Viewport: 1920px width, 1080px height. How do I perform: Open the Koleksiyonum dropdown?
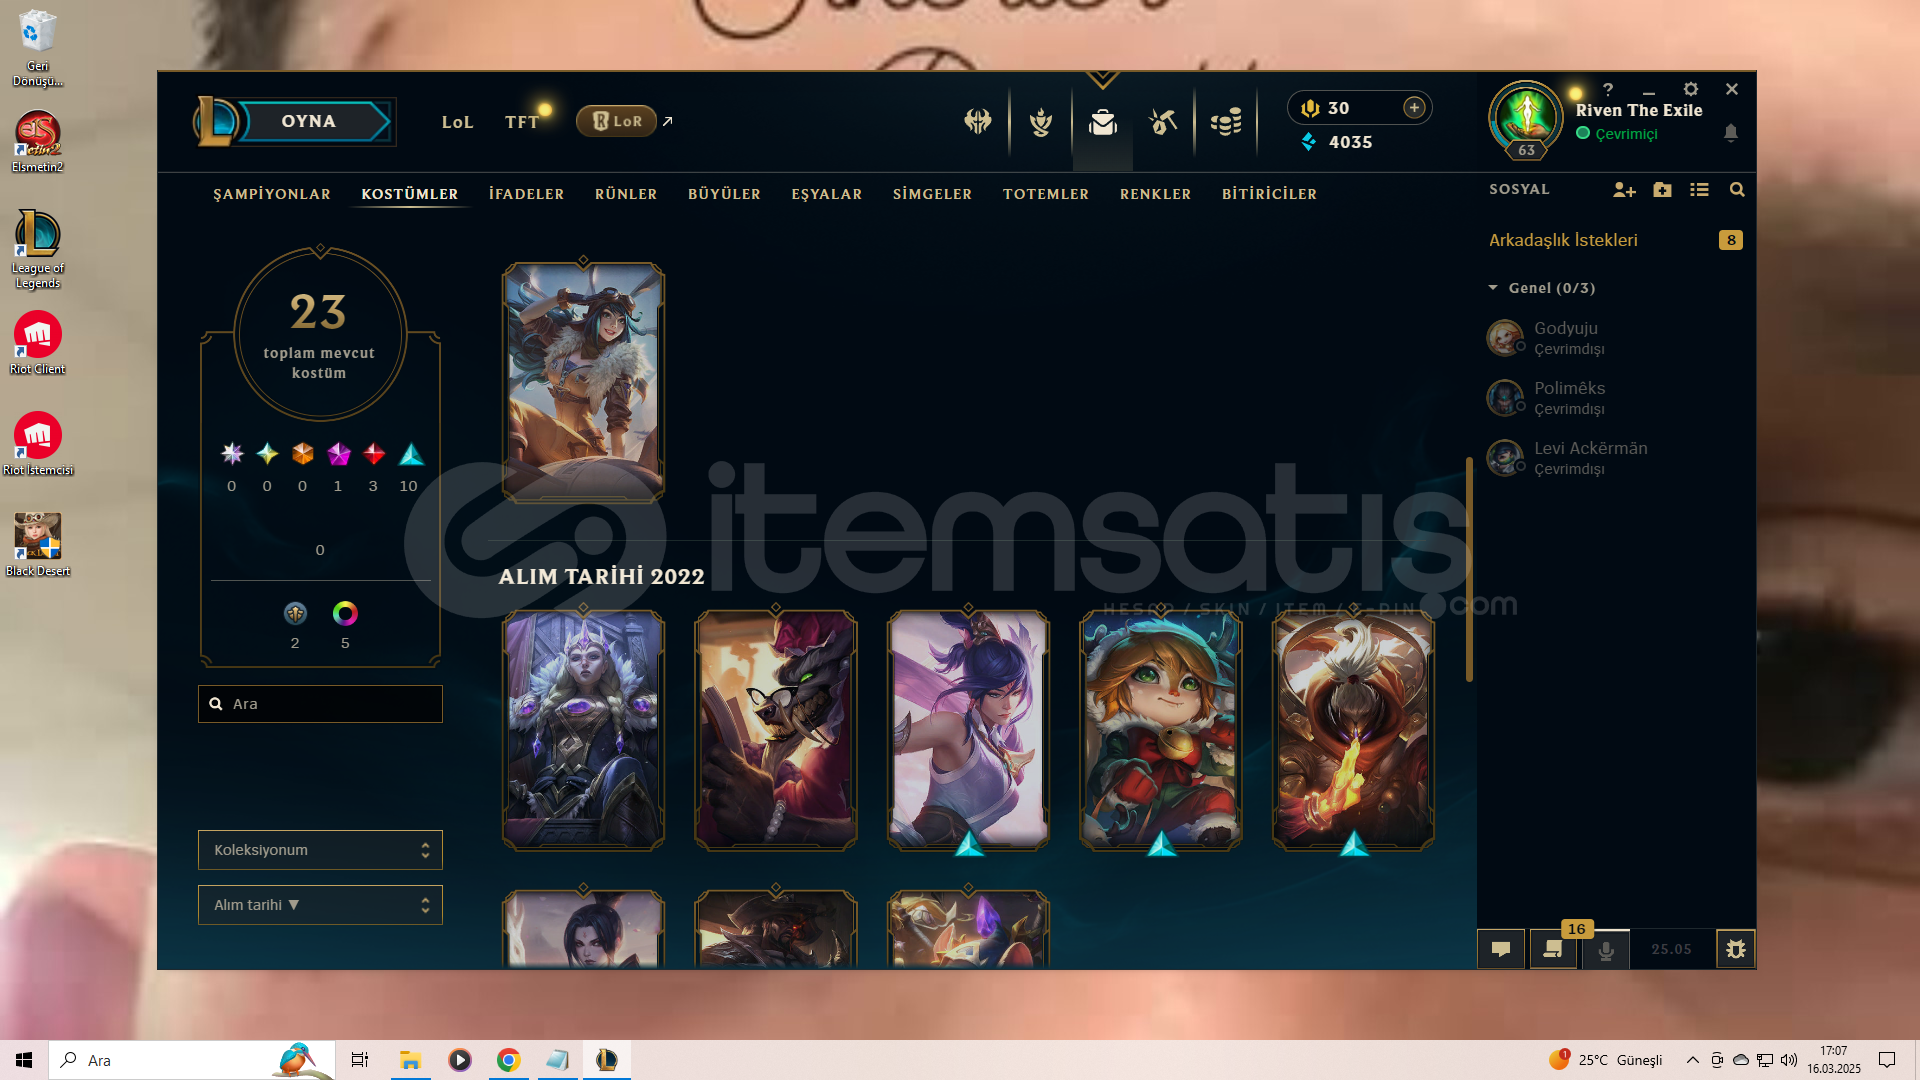tap(320, 850)
